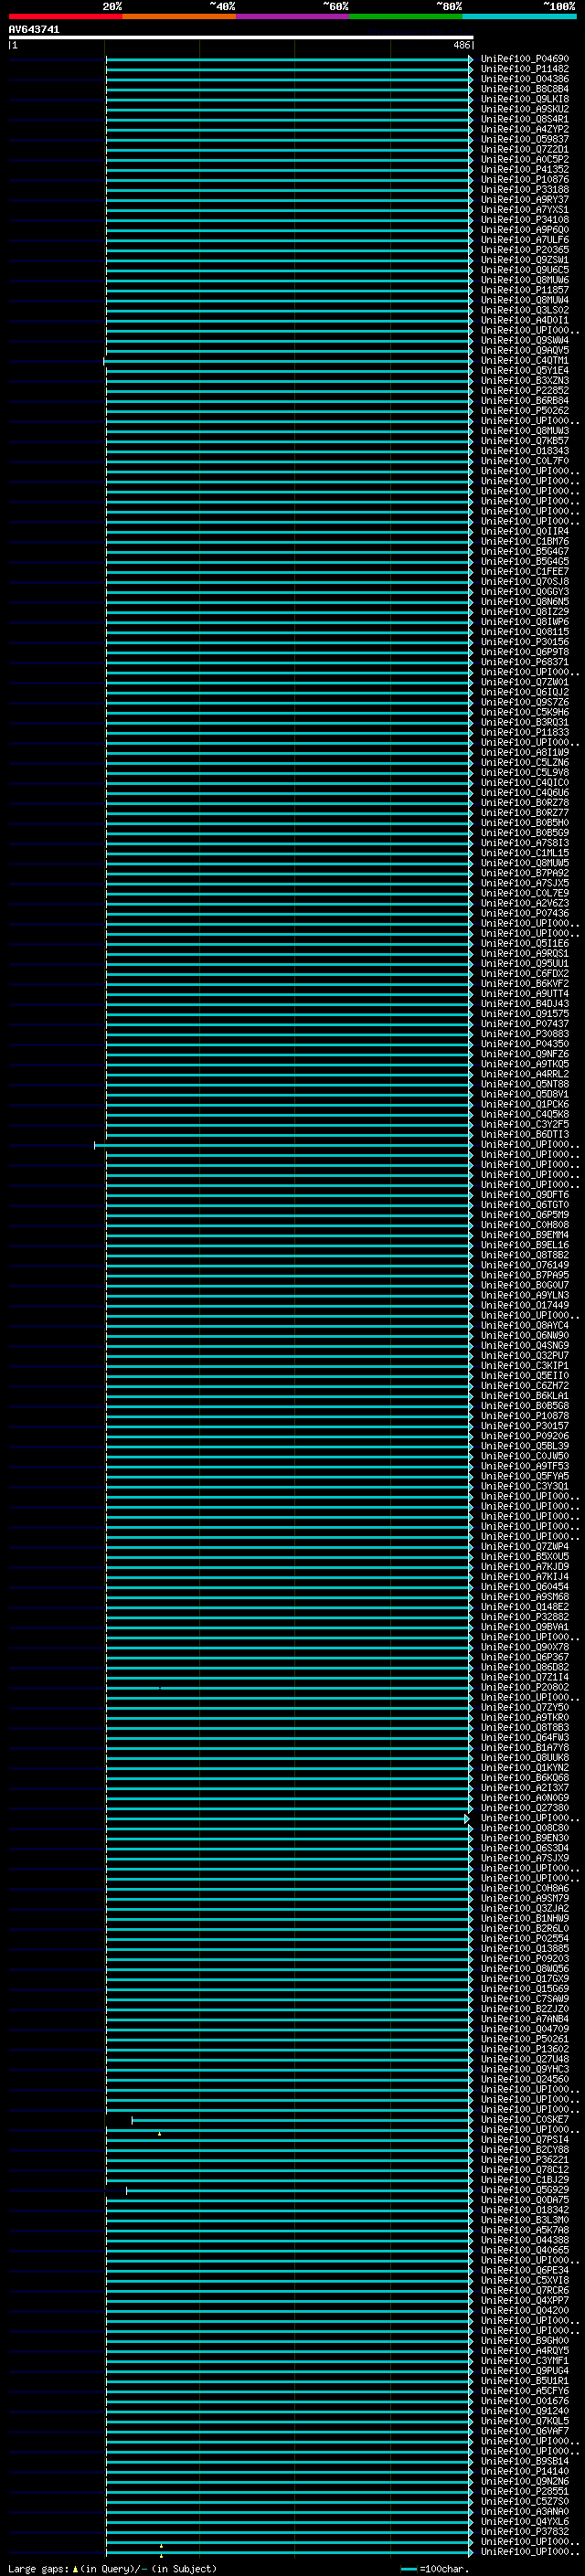Select the UniRef100_C0SKE7 label
This screenshot has height=2576, width=585.
(525, 2120)
